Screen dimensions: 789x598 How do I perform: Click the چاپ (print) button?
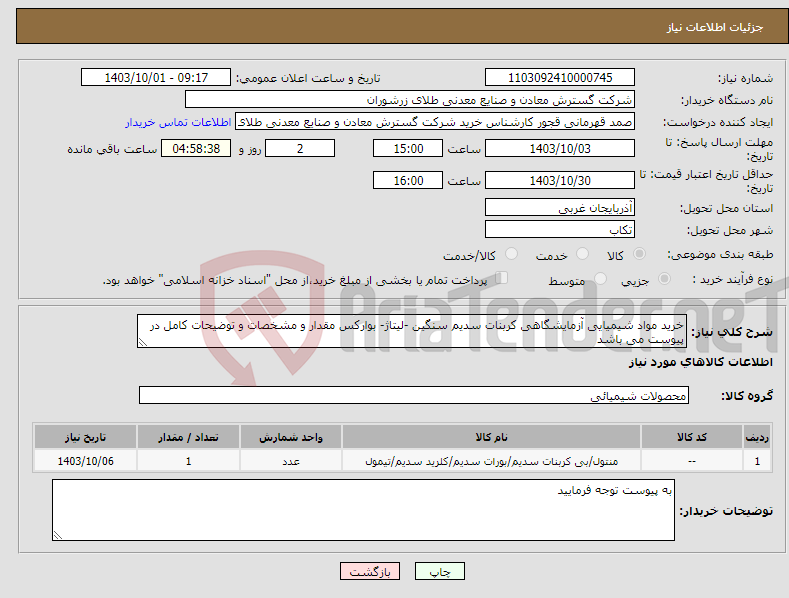pos(439,571)
